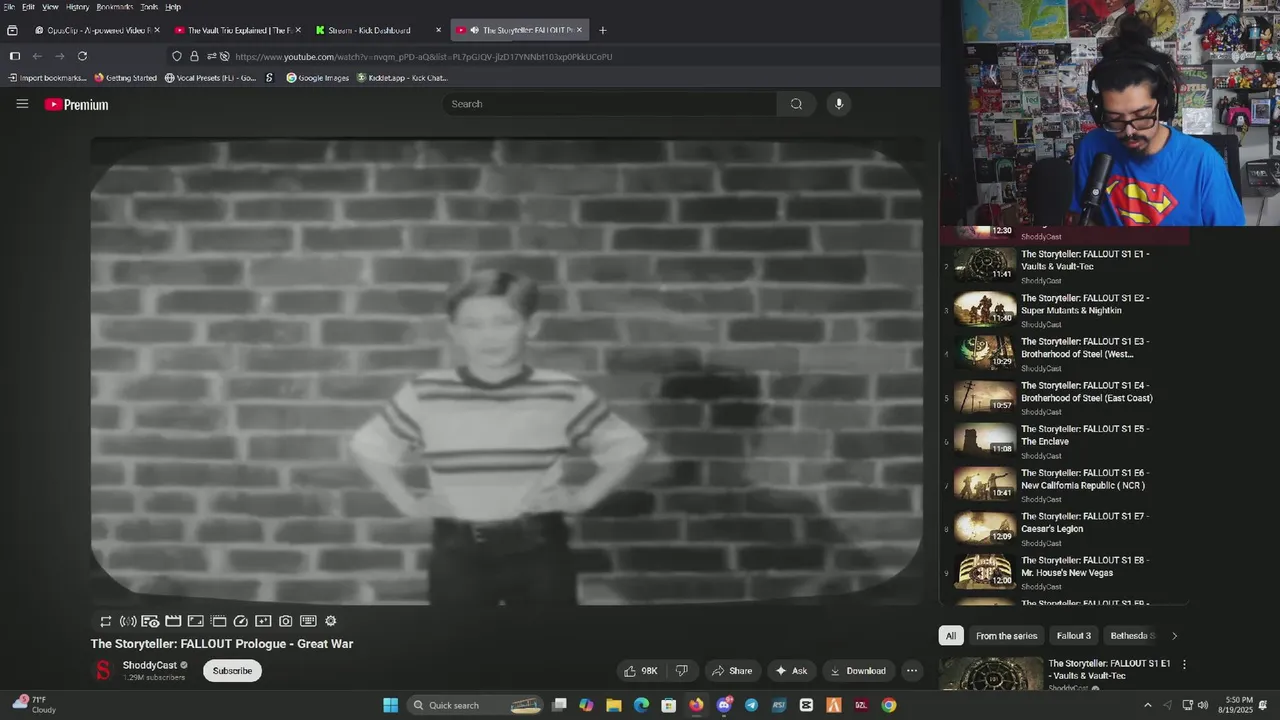Start voice search with microphone icon
The width and height of the screenshot is (1280, 720).
(839, 104)
